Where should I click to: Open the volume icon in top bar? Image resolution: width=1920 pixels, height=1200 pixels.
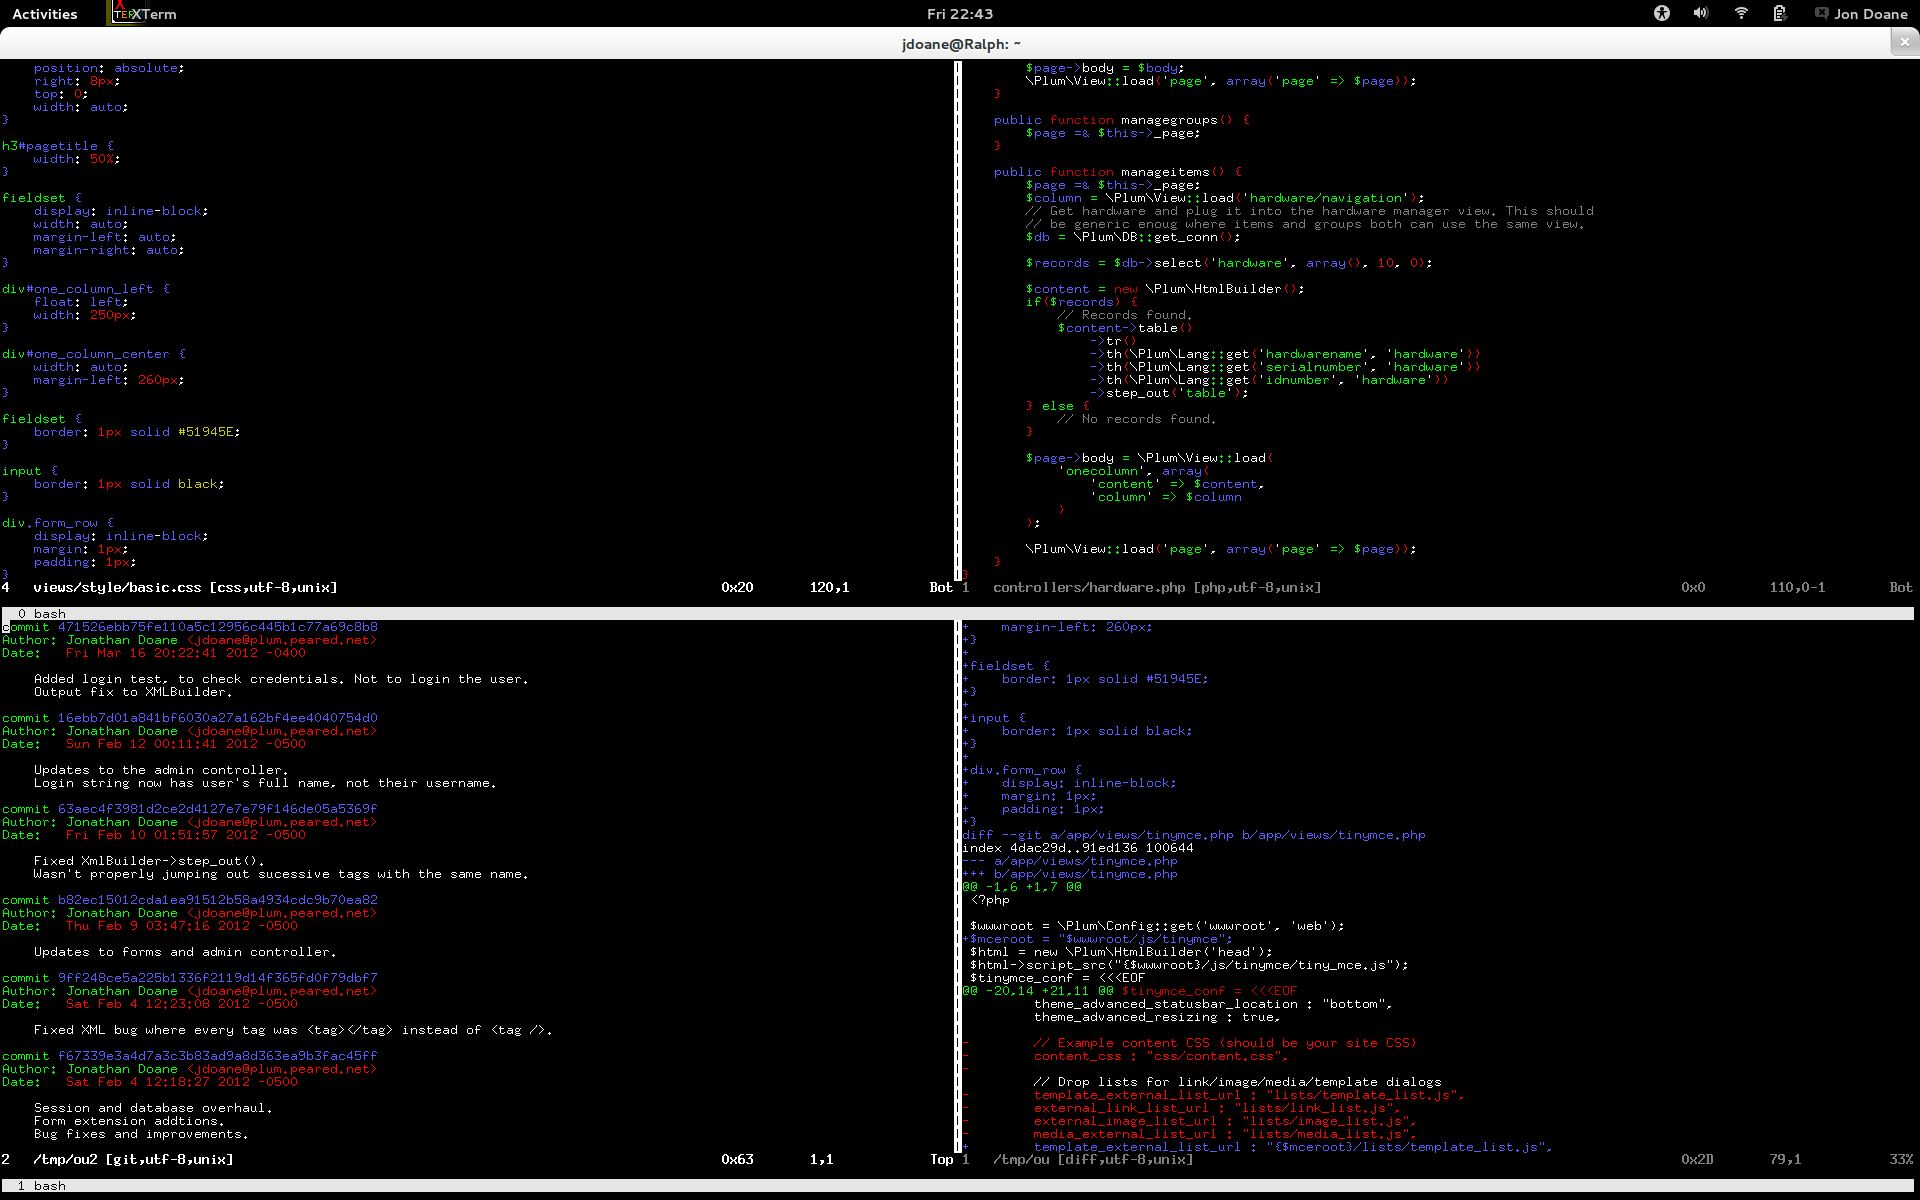click(x=1700, y=13)
